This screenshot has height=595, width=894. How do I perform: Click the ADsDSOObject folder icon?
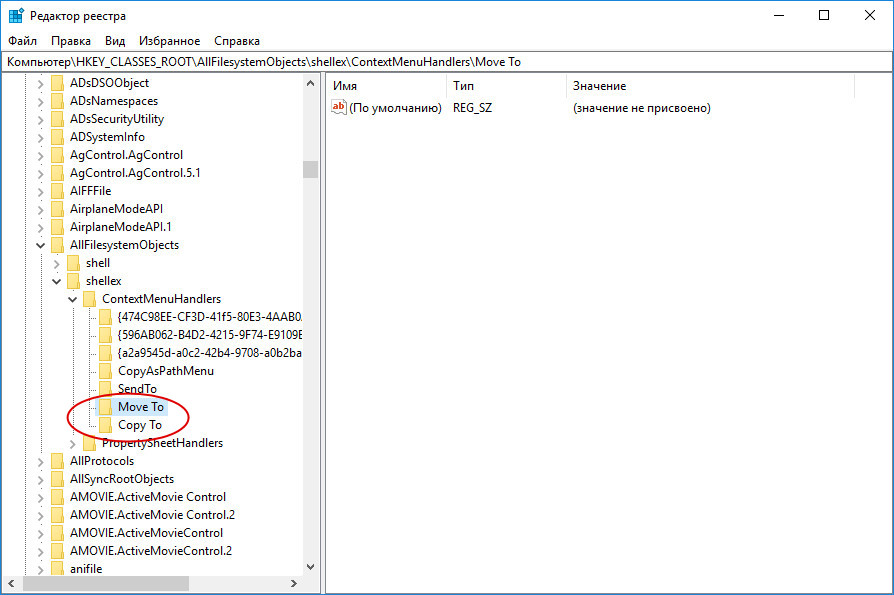58,83
